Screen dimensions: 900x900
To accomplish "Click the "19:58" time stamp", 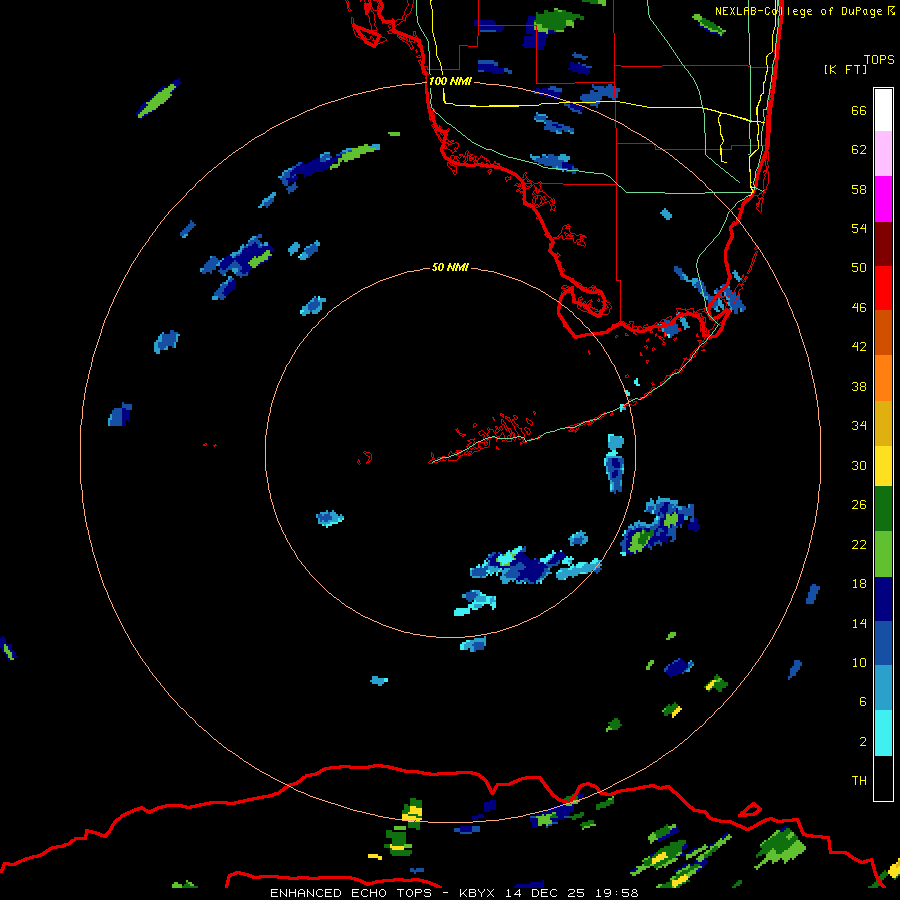I will click(x=616, y=893).
